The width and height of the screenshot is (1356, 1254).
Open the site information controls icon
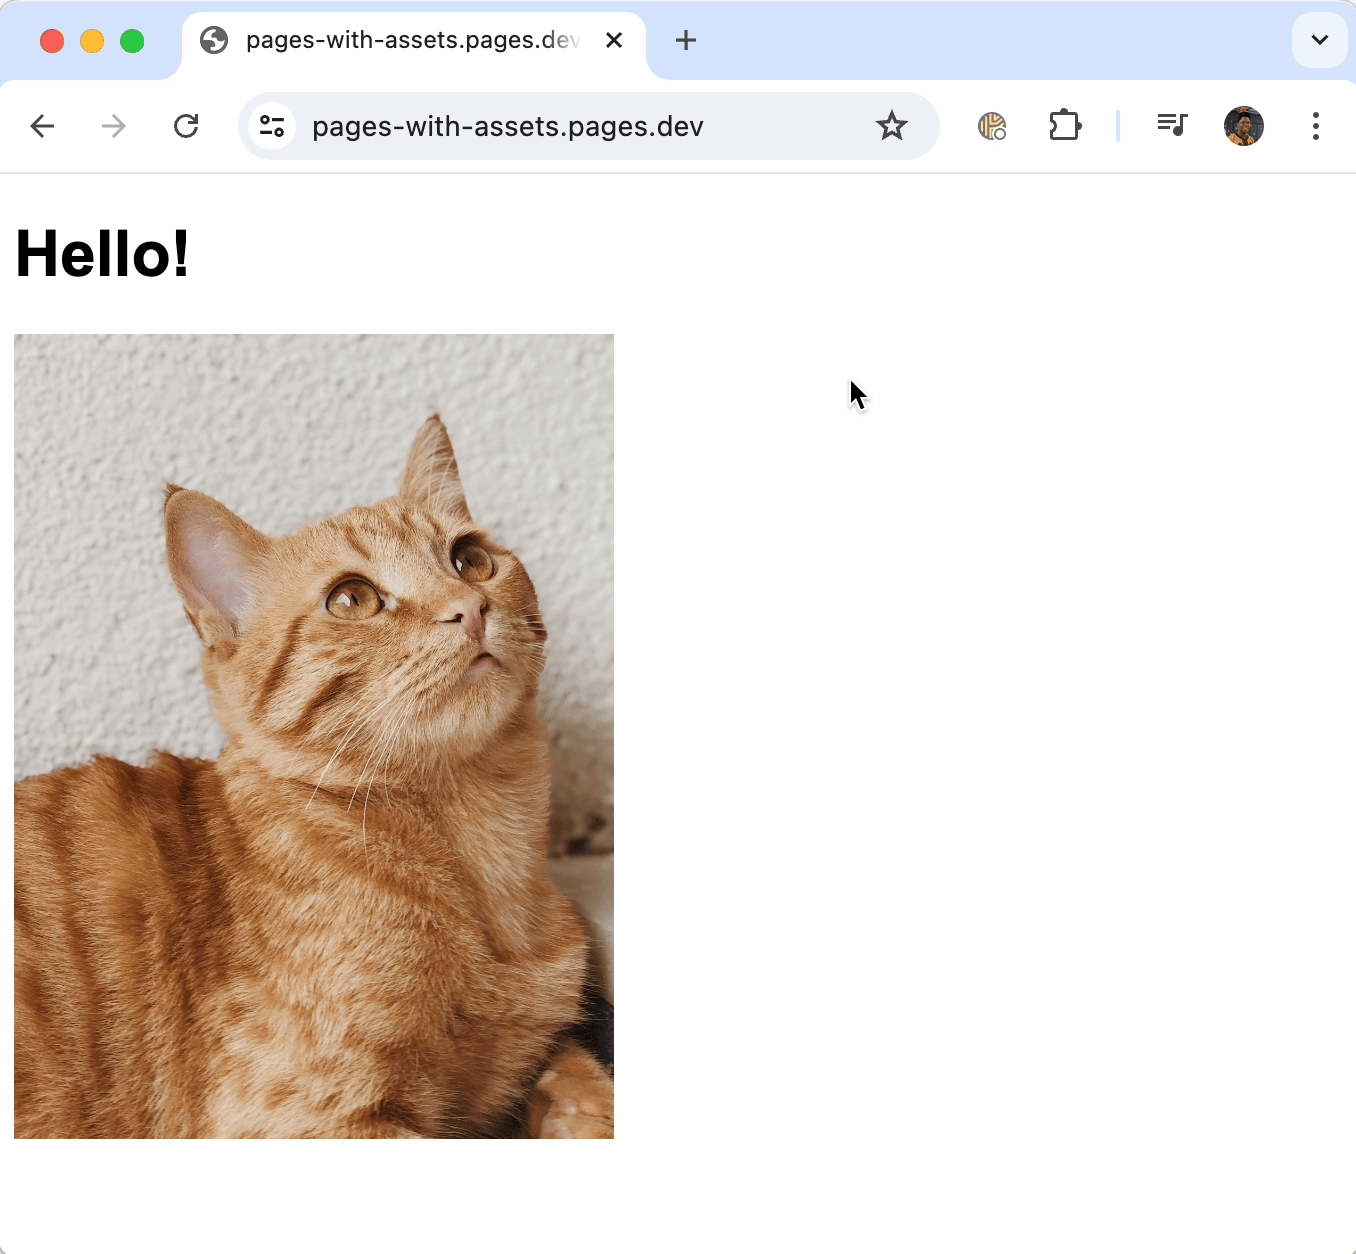(271, 126)
